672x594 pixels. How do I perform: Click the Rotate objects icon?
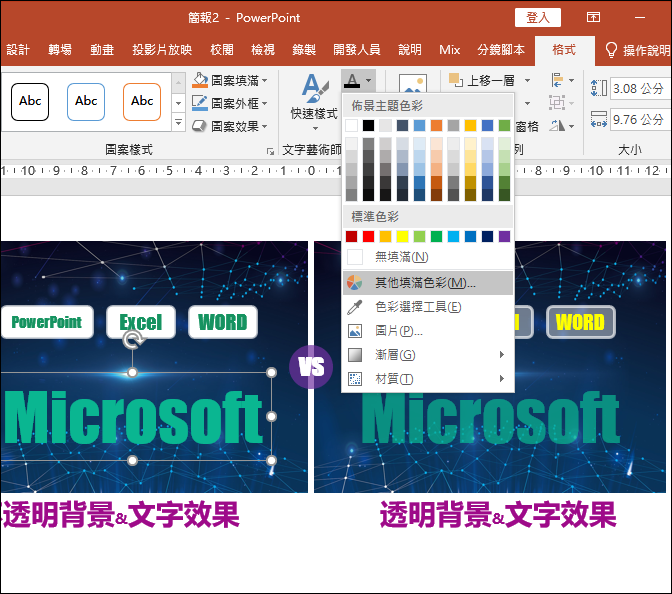coord(557,126)
